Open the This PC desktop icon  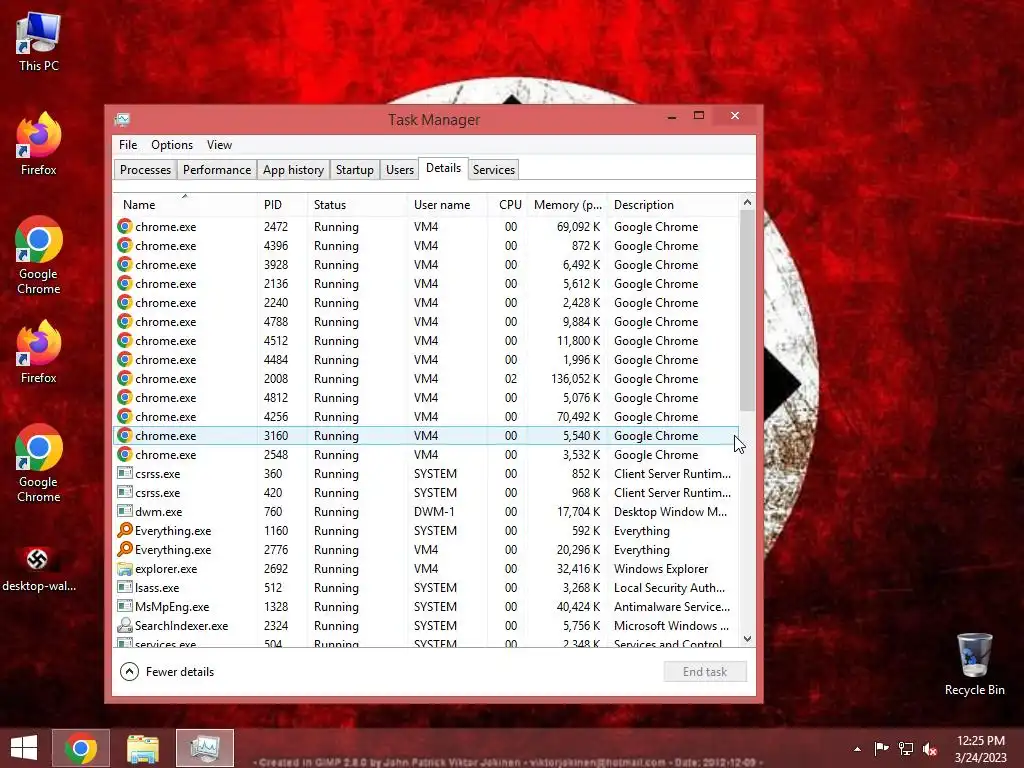(x=39, y=42)
